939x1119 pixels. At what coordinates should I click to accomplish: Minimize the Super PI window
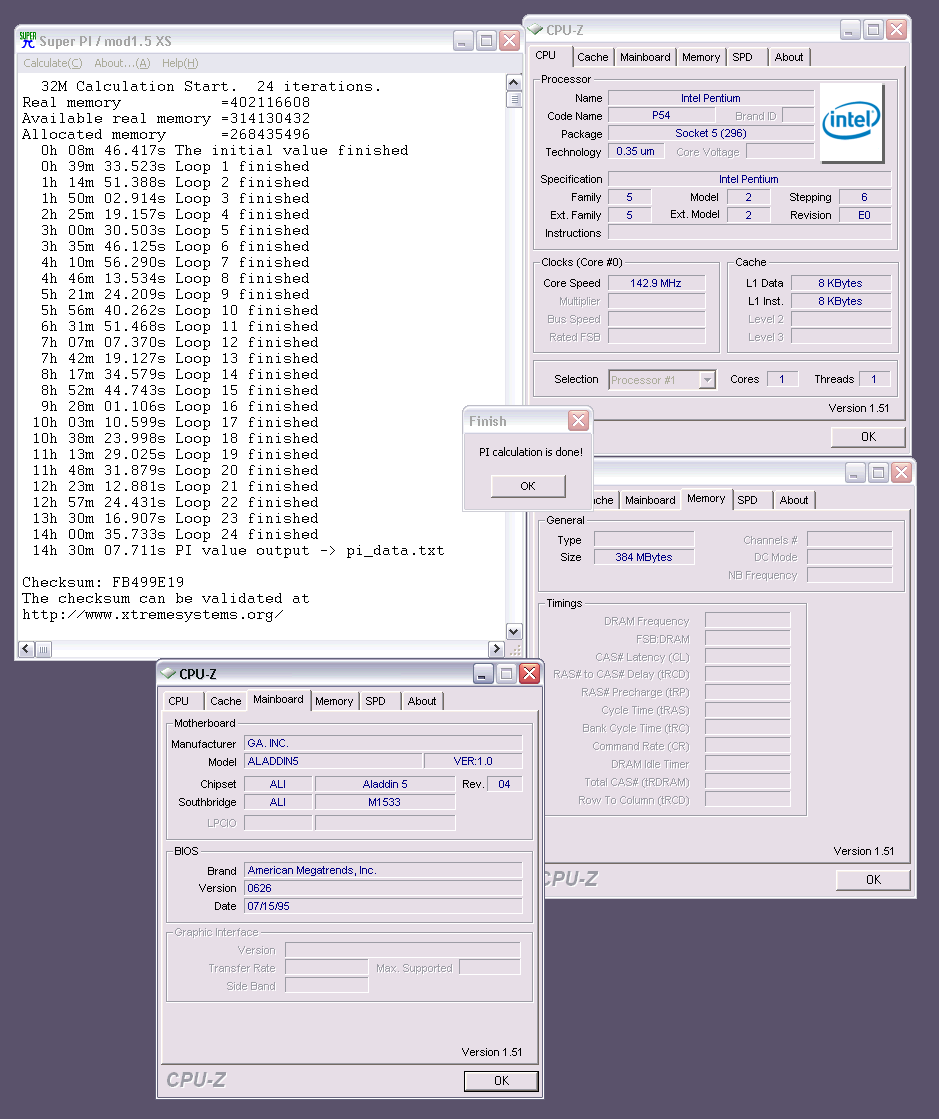click(463, 41)
